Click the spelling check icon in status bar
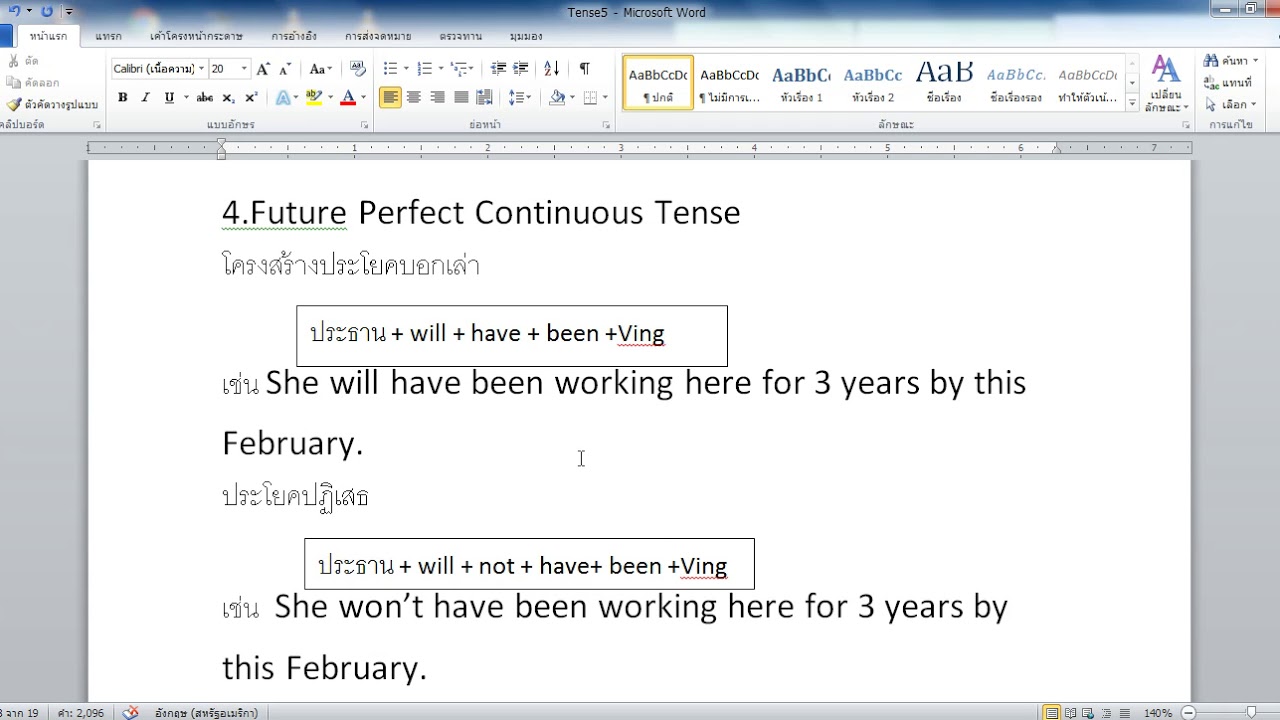Image resolution: width=1280 pixels, height=720 pixels. [x=131, y=712]
